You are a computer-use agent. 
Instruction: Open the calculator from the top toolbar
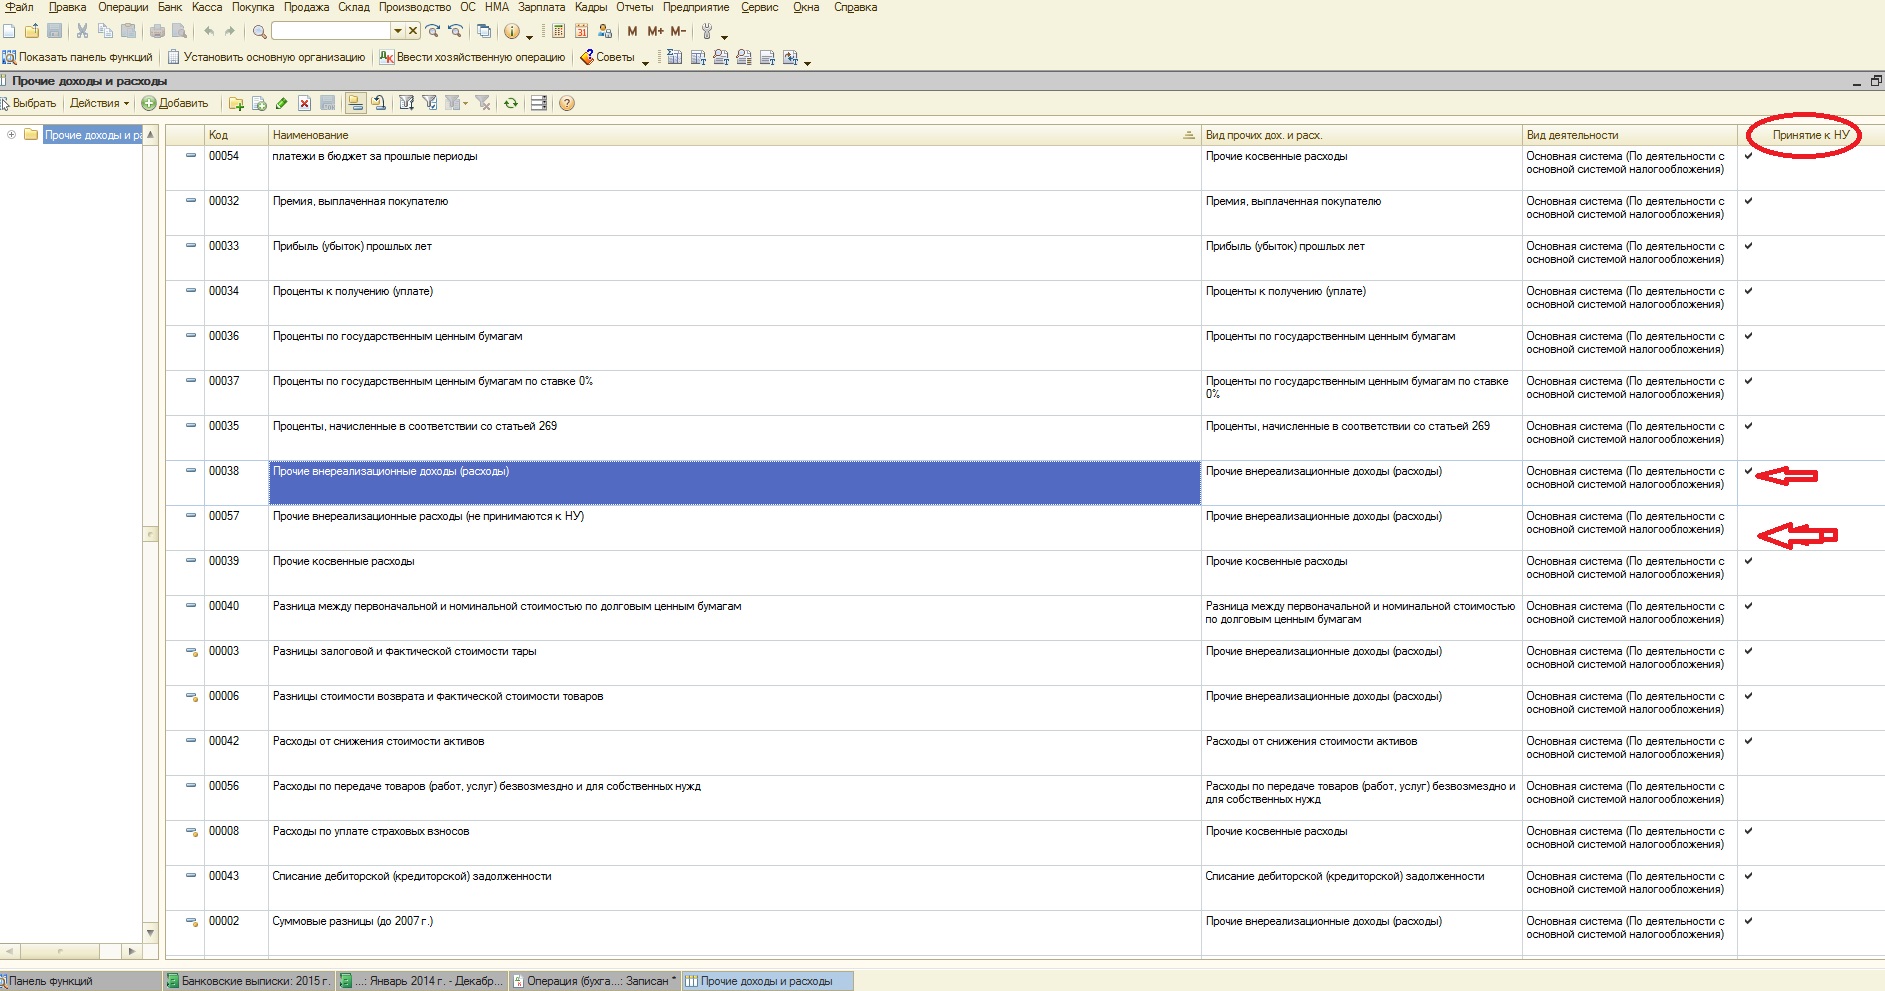click(558, 31)
